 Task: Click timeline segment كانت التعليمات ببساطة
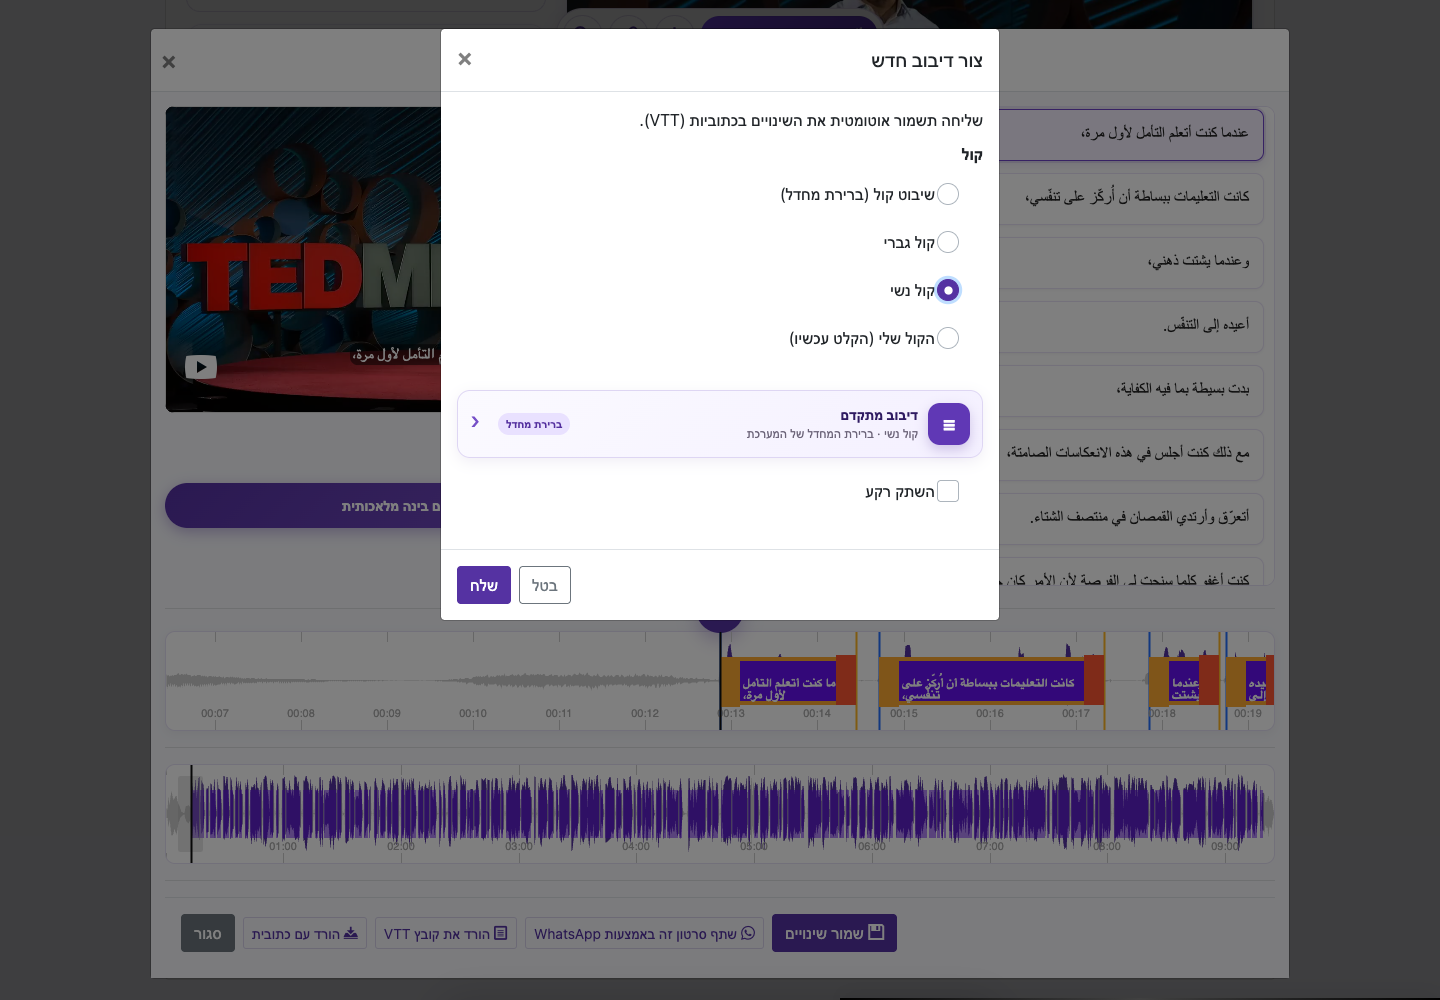991,681
